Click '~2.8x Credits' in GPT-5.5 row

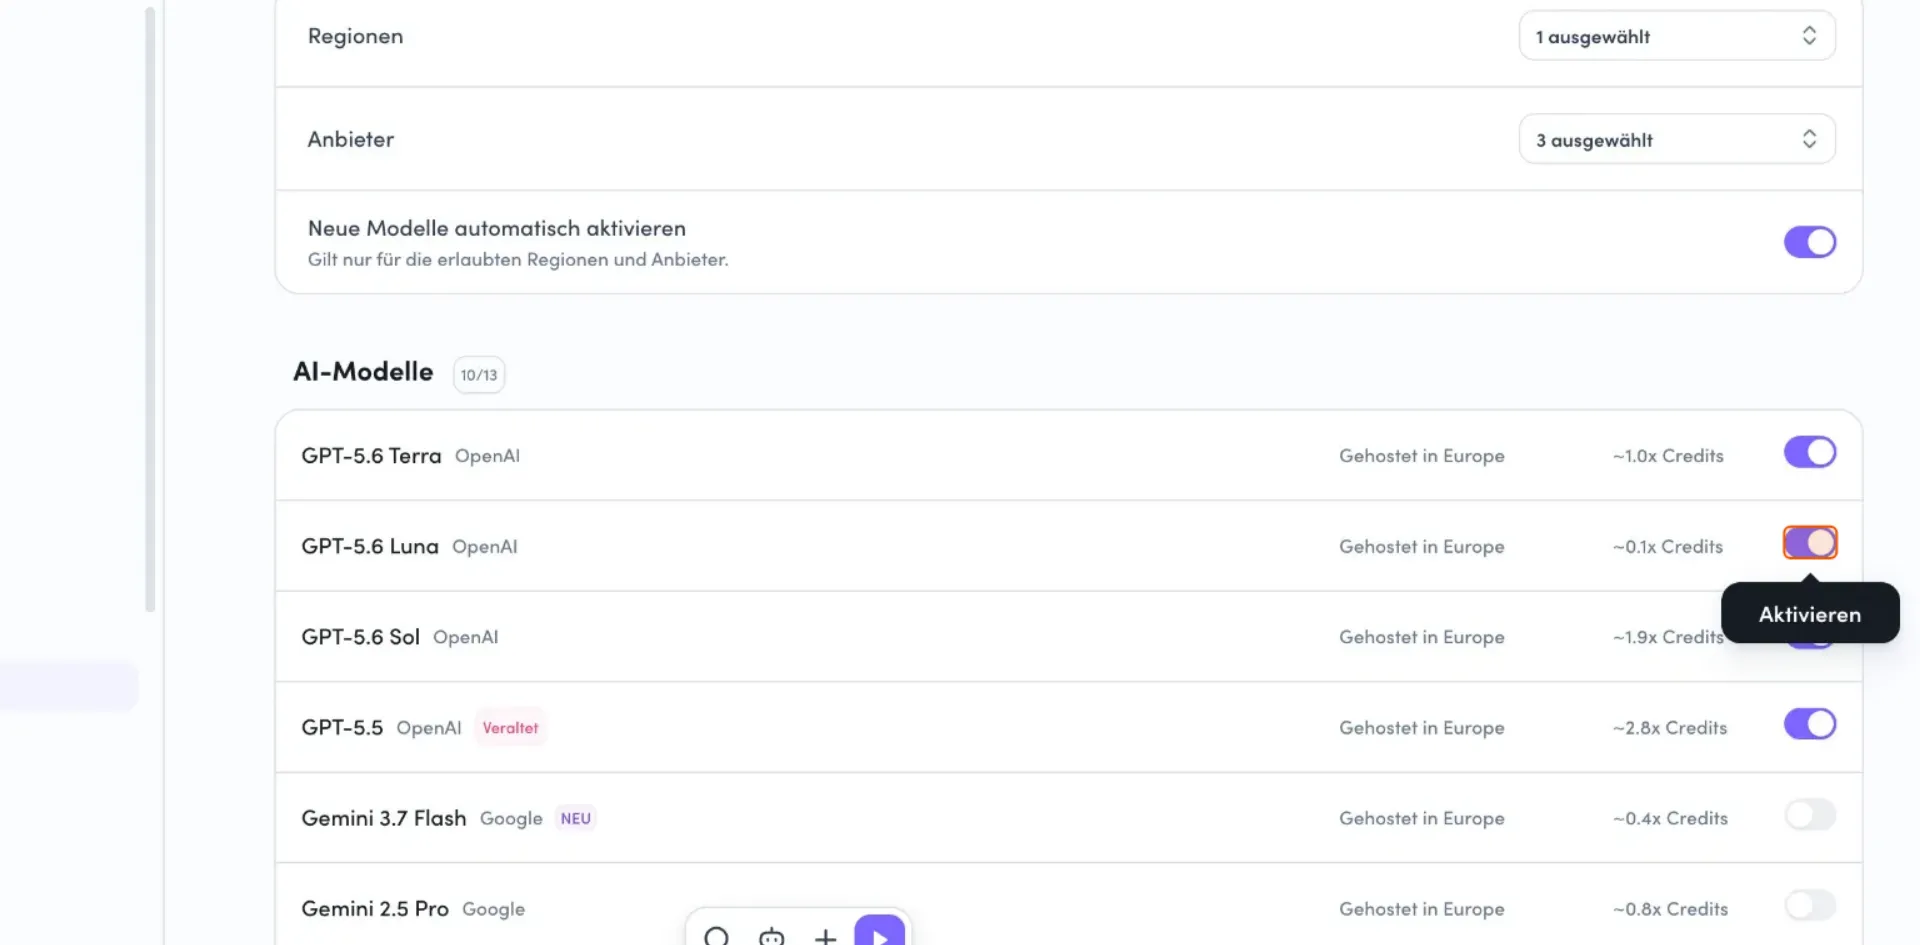[1670, 728]
